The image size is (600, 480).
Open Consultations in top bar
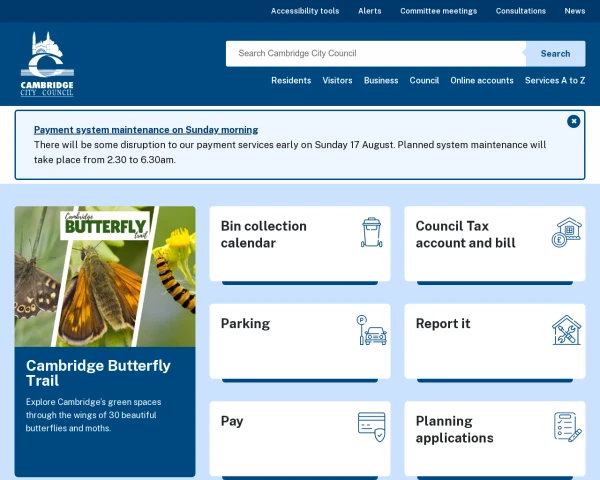click(x=521, y=11)
